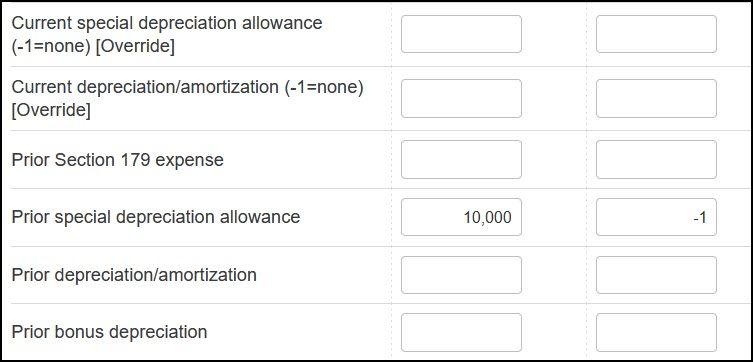Click second-column Prior bonus depreciation field
Image resolution: width=753 pixels, height=362 pixels.
point(656,332)
